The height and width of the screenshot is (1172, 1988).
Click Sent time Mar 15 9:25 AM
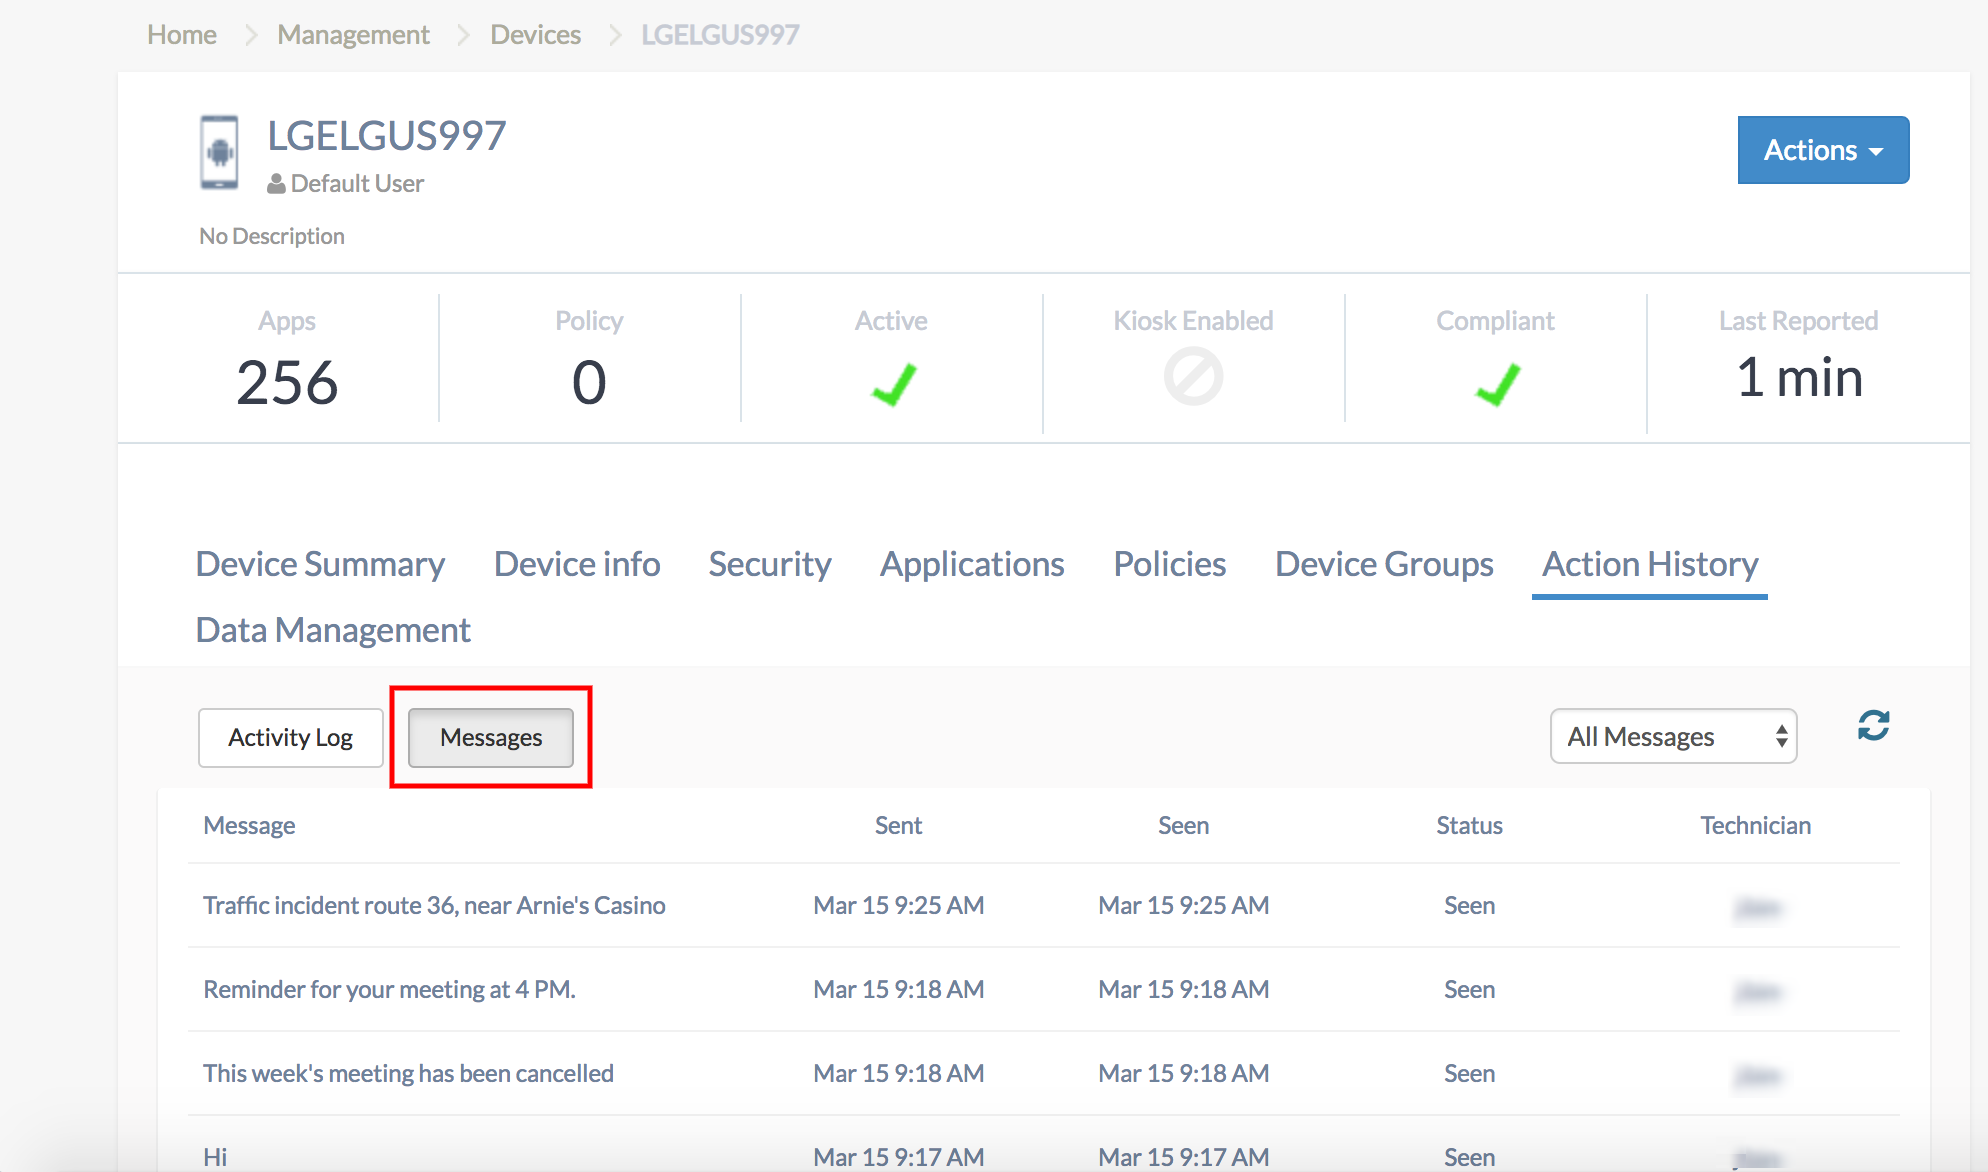tap(898, 905)
